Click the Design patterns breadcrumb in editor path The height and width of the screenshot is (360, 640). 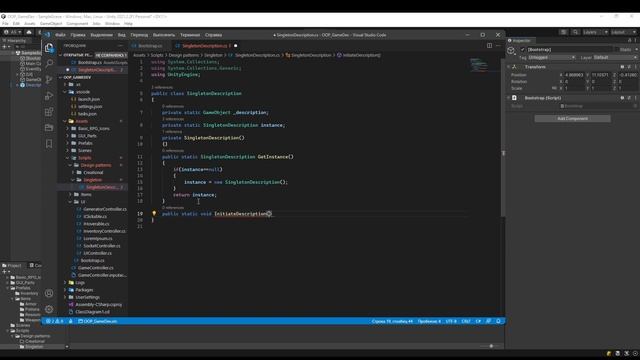(x=184, y=55)
